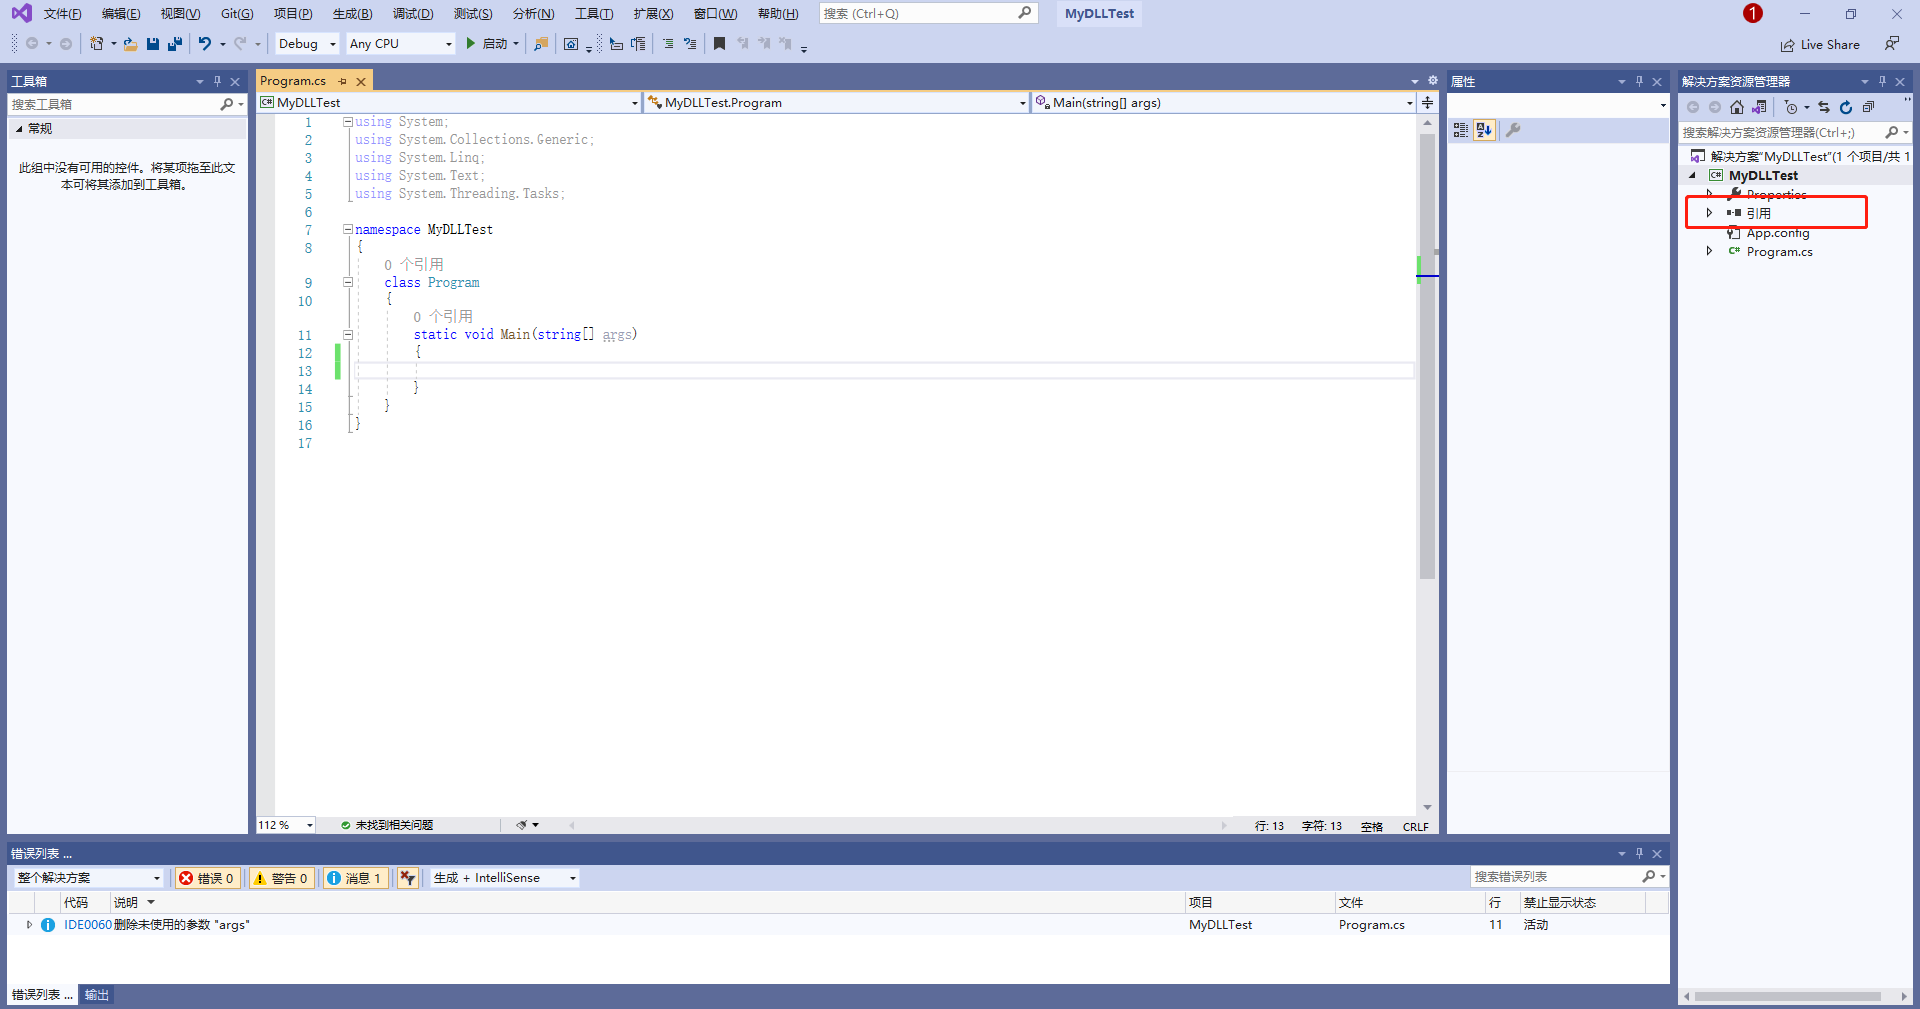Click the main search box (Ctrl+Q)
Image resolution: width=1920 pixels, height=1009 pixels.
pyautogui.click(x=927, y=13)
